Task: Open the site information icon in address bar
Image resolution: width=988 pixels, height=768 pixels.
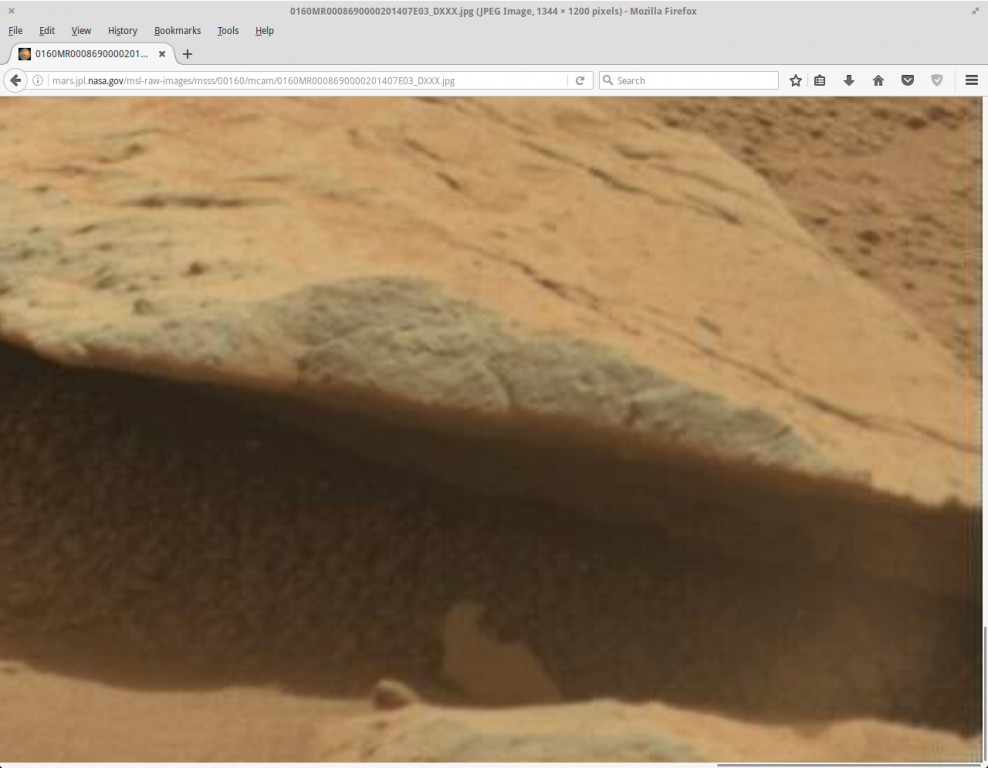Action: (x=38, y=80)
